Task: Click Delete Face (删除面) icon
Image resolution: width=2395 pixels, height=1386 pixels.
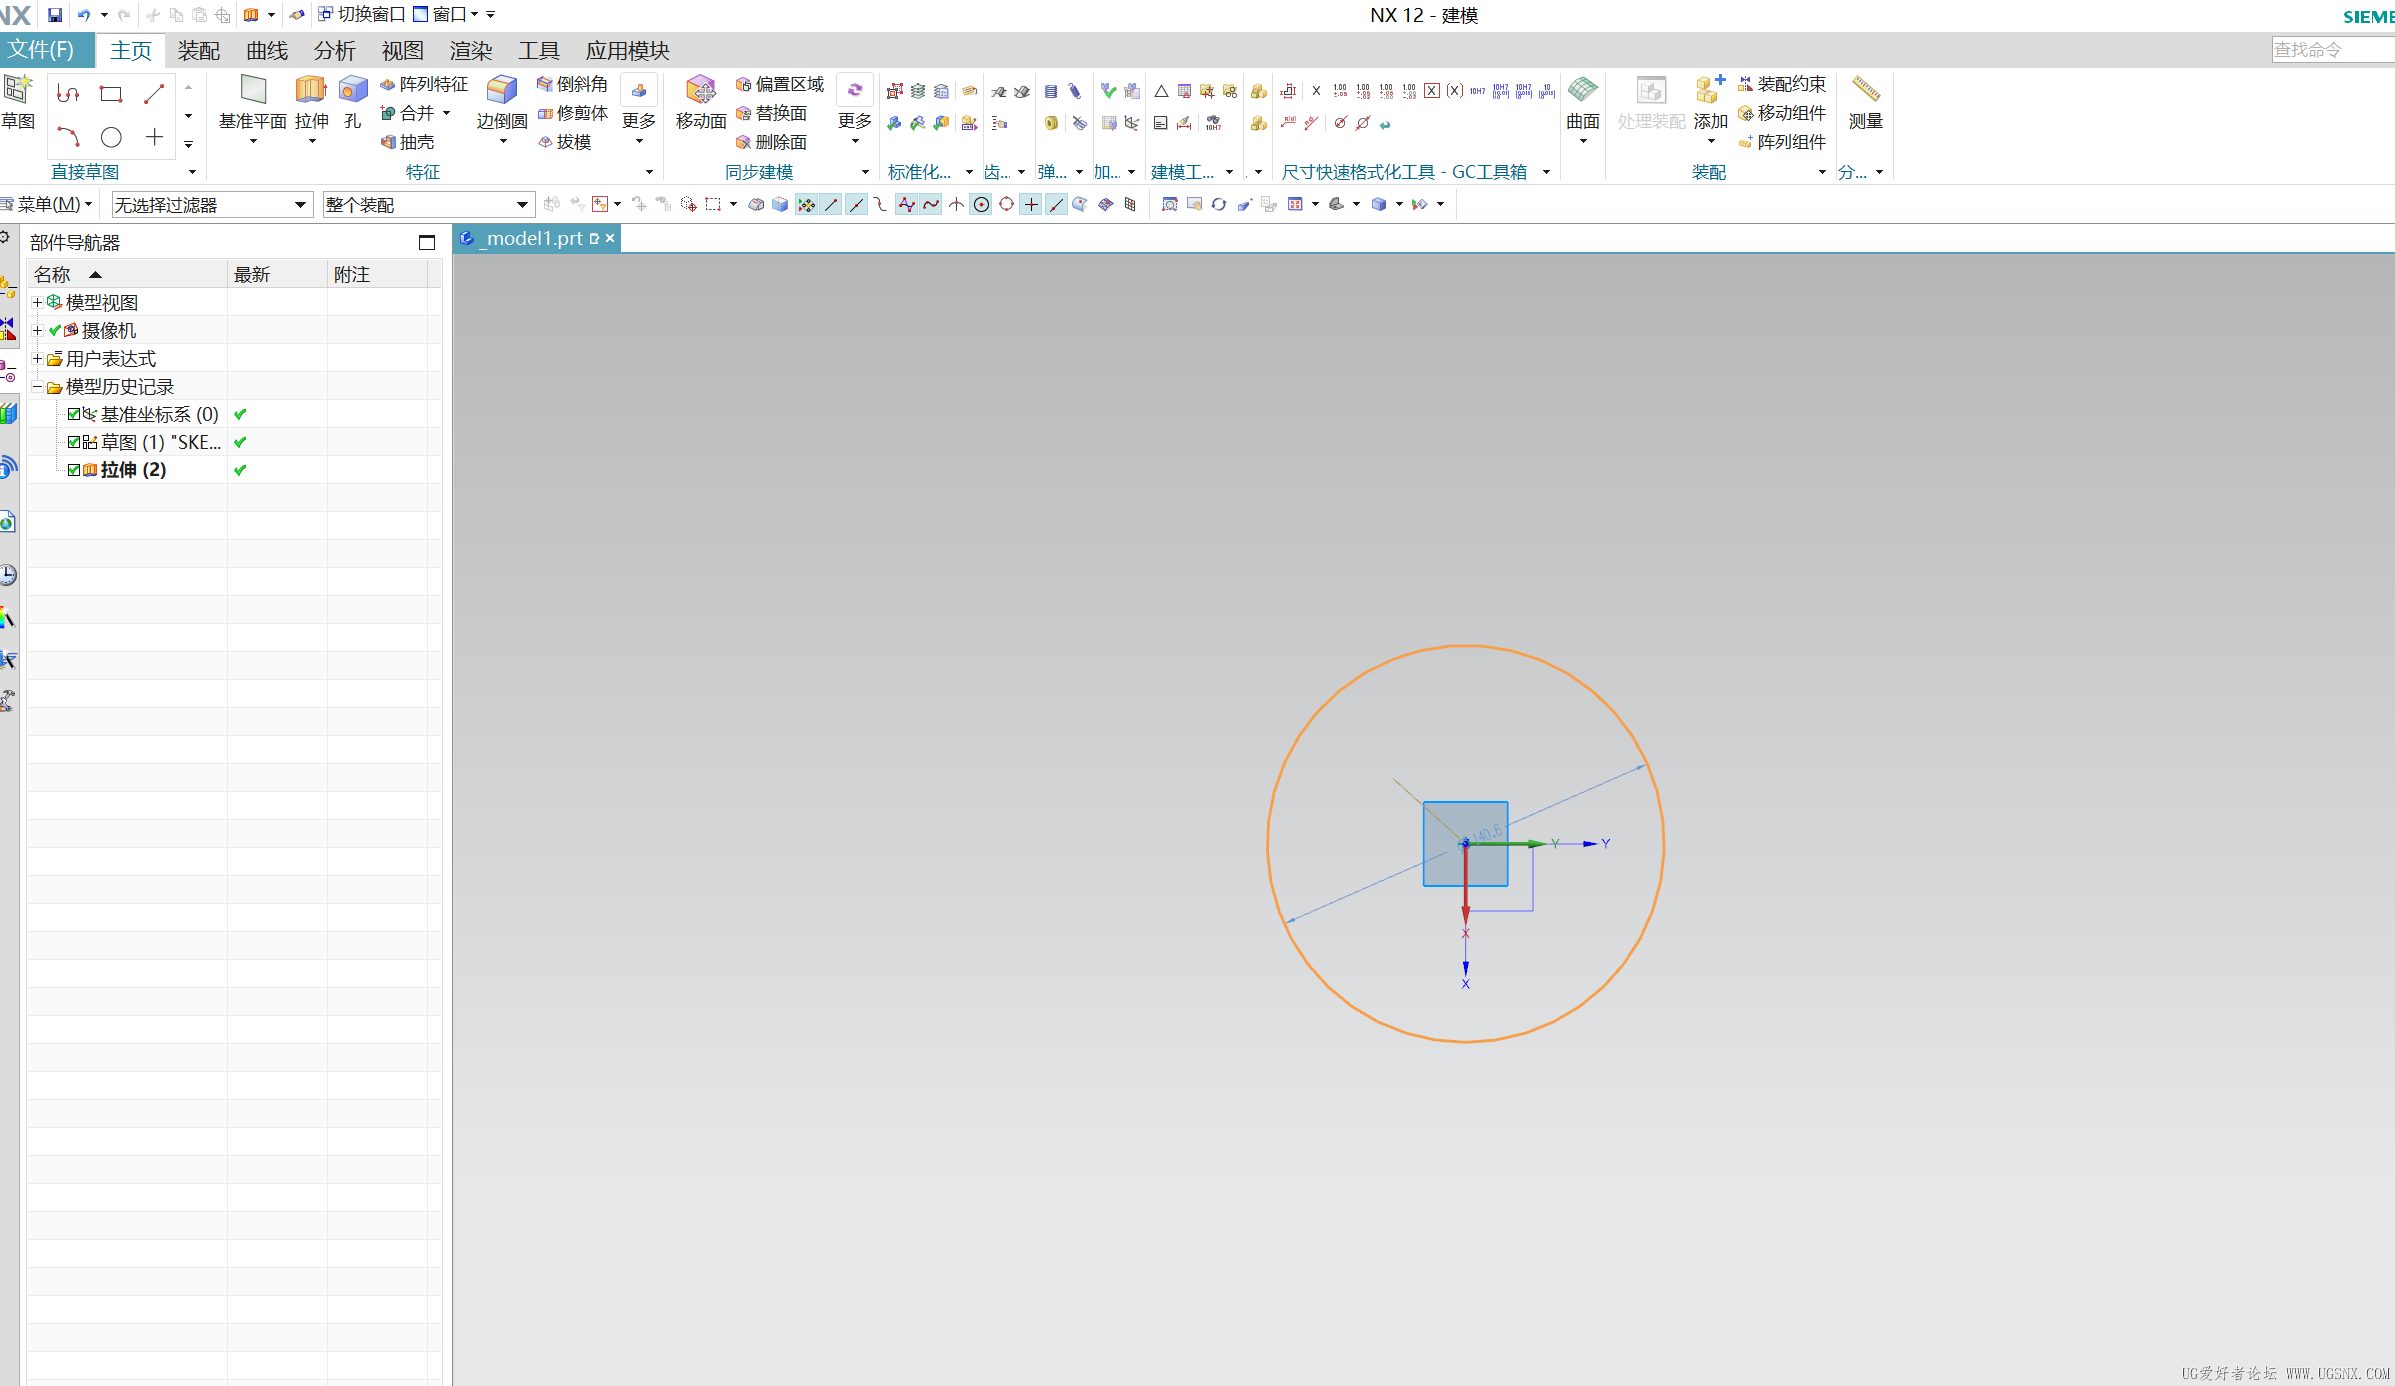Action: [744, 142]
